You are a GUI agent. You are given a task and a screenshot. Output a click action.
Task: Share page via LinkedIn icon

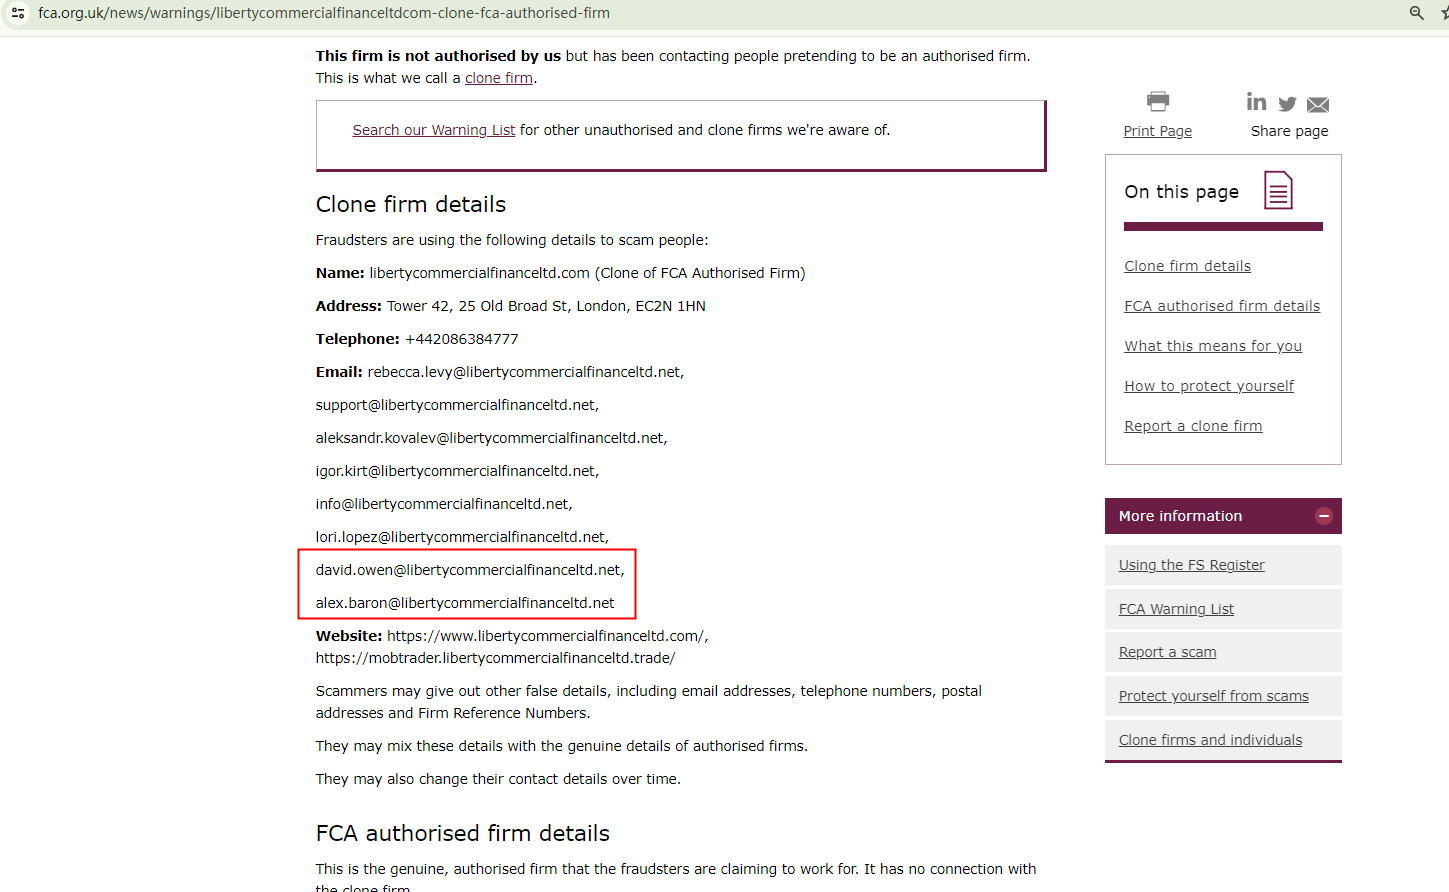1256,102
